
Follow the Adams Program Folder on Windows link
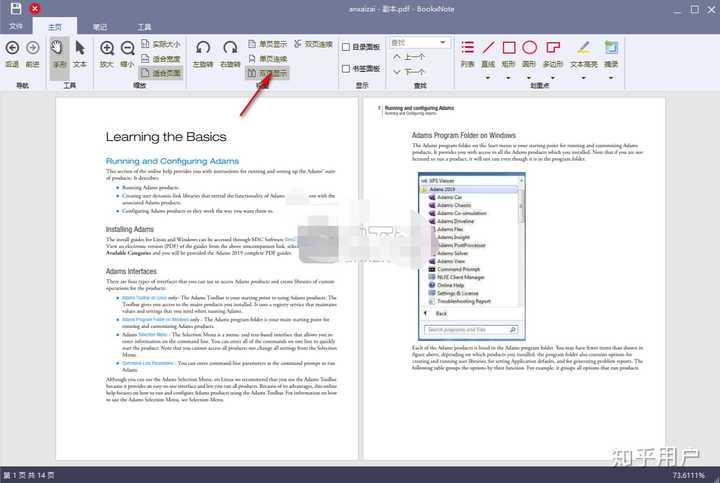pos(156,319)
